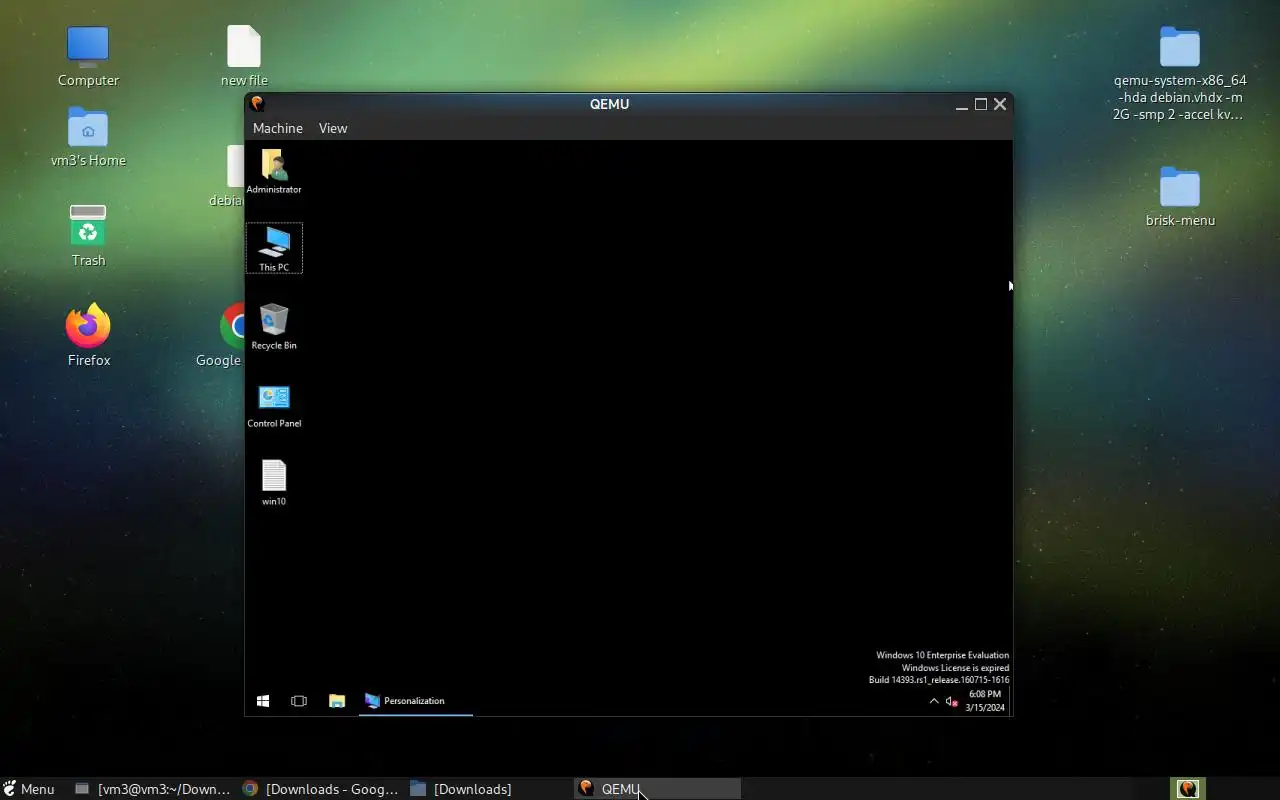Screen dimensions: 1280x800
Task: Close the QEMU window
Action: click(1000, 104)
